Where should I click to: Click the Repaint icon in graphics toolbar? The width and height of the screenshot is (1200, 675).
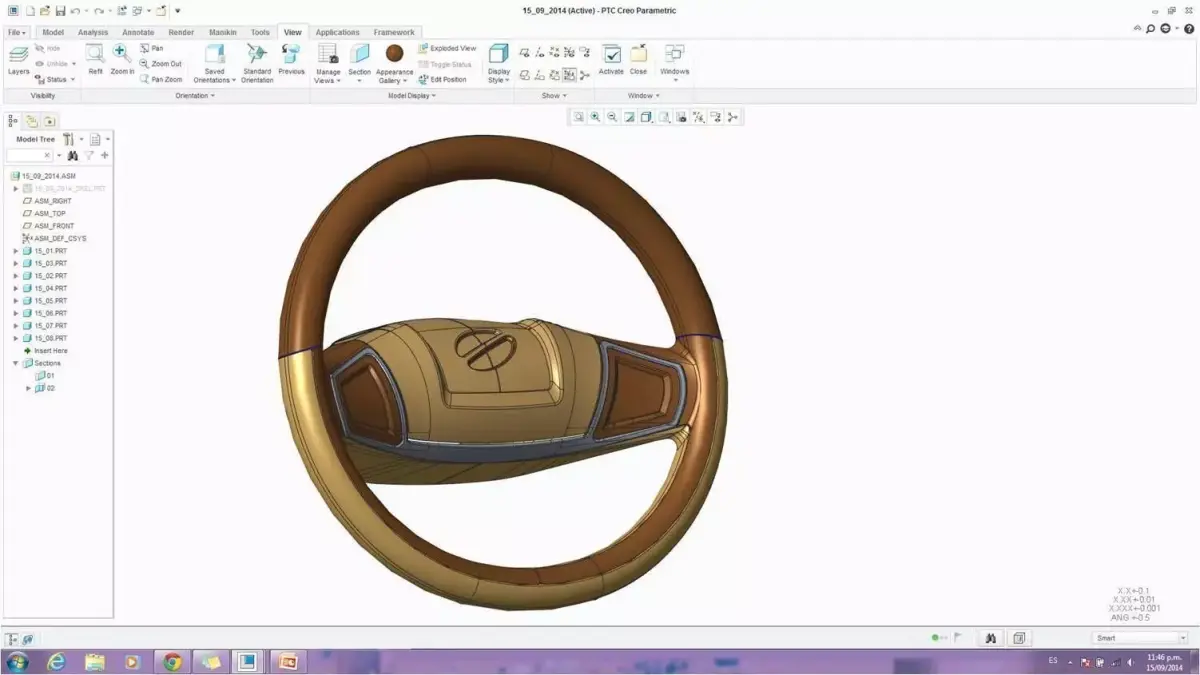click(x=629, y=117)
